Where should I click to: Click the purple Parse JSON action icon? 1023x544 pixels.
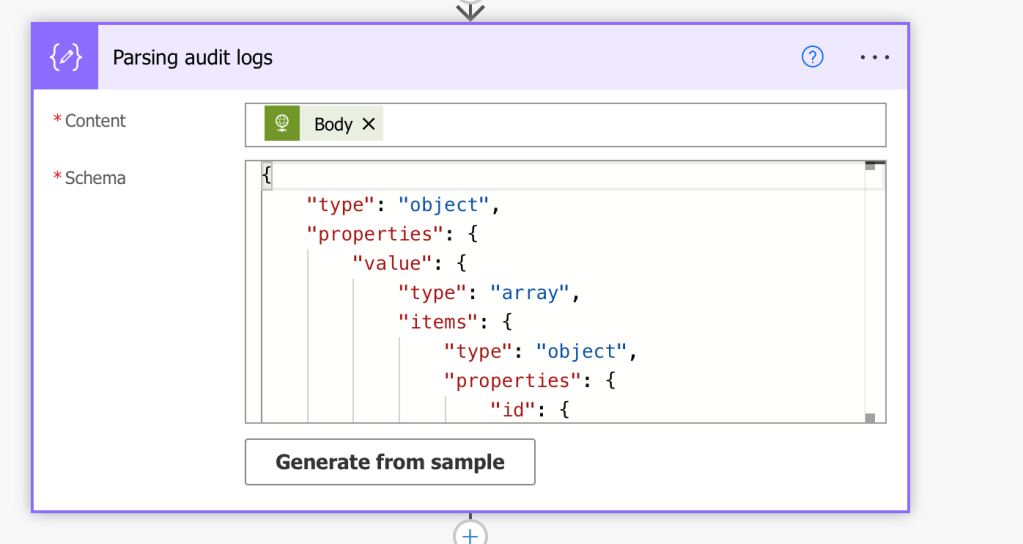pos(65,57)
